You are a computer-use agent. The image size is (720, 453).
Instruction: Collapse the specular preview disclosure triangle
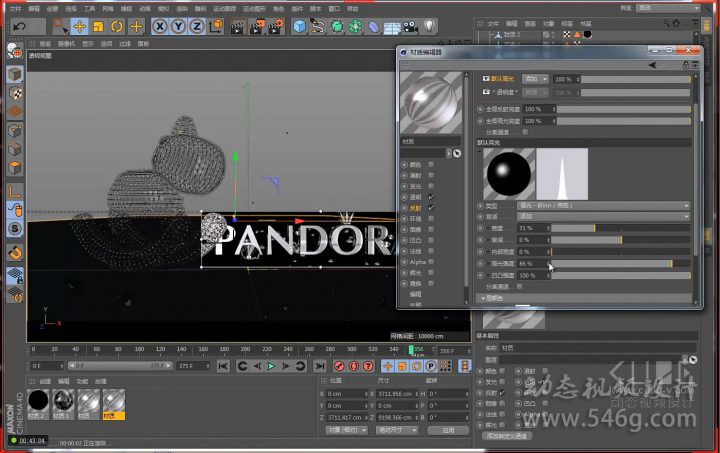click(480, 151)
